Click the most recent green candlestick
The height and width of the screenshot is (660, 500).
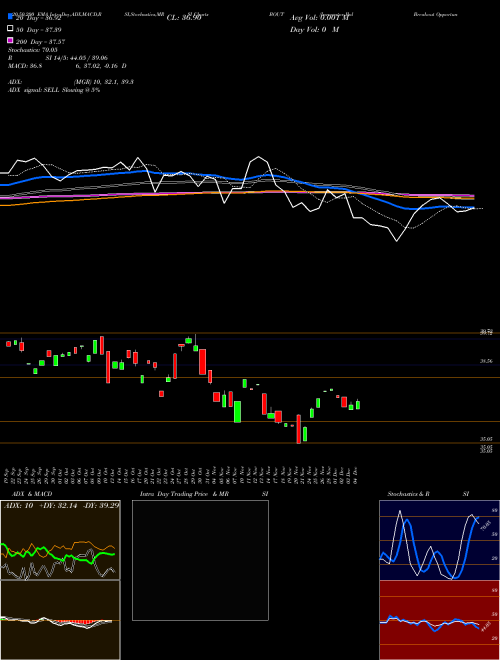click(358, 405)
